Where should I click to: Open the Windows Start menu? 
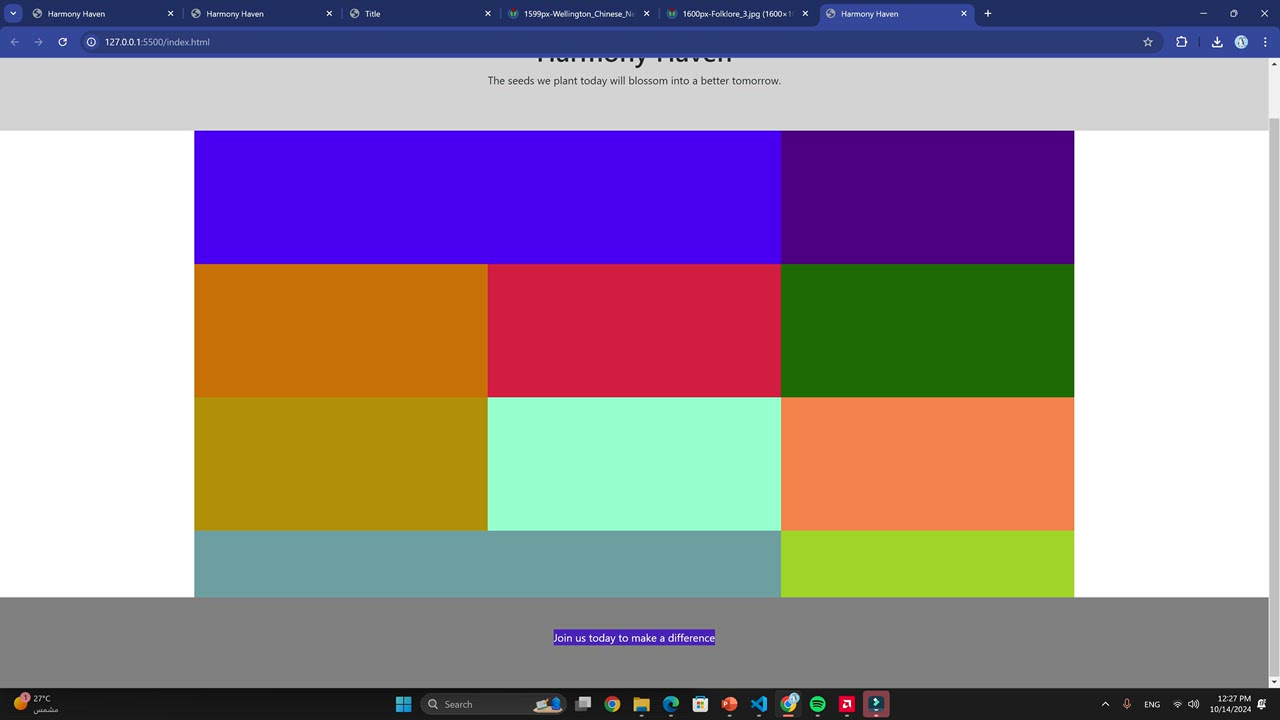[403, 704]
